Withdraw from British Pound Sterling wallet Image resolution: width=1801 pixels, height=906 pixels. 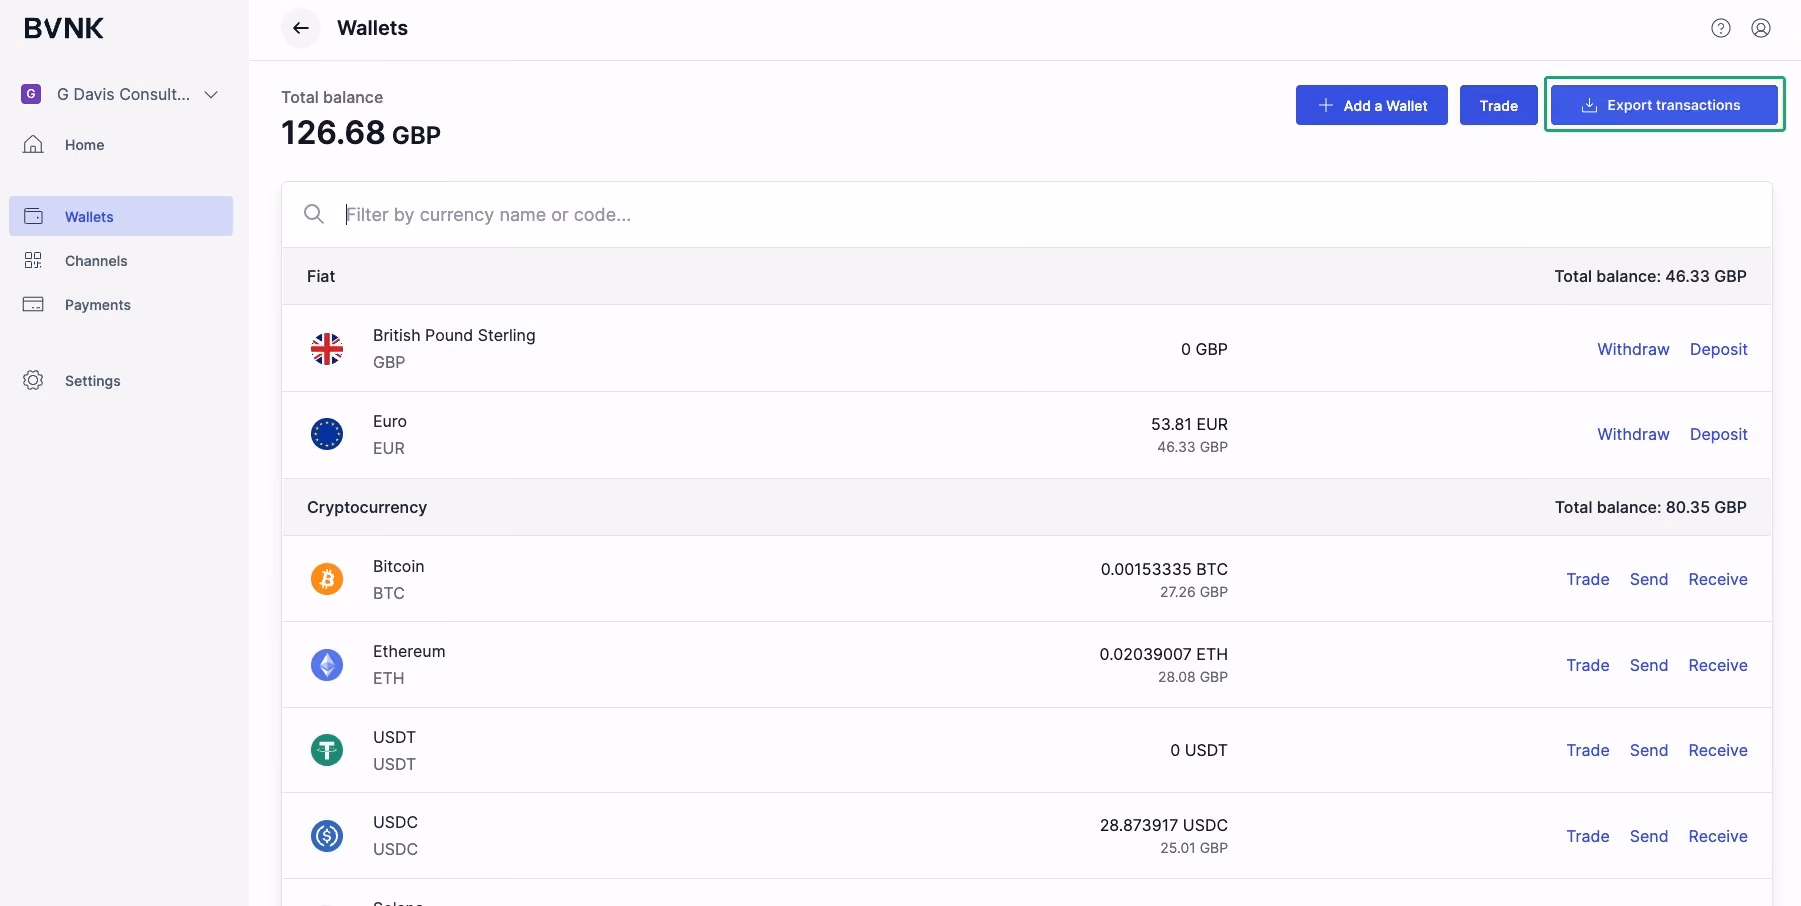pos(1633,349)
